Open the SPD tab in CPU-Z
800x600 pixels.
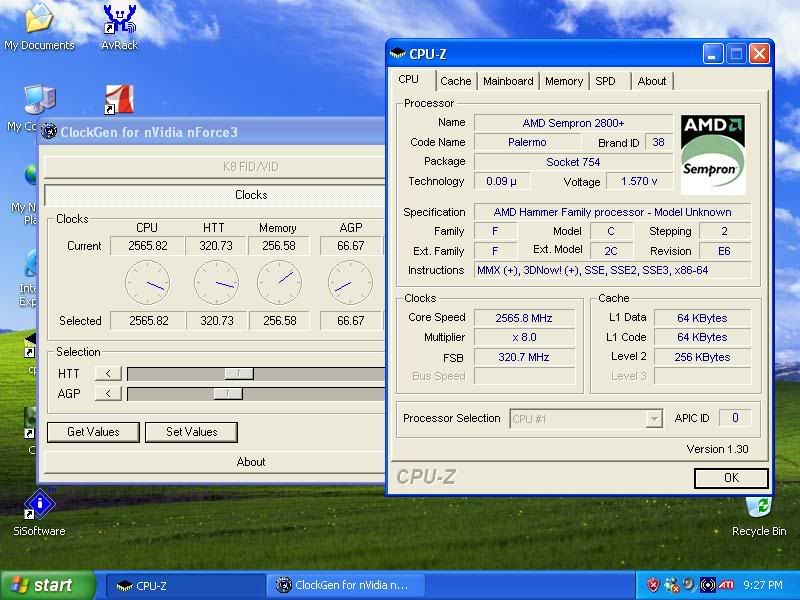(x=608, y=81)
